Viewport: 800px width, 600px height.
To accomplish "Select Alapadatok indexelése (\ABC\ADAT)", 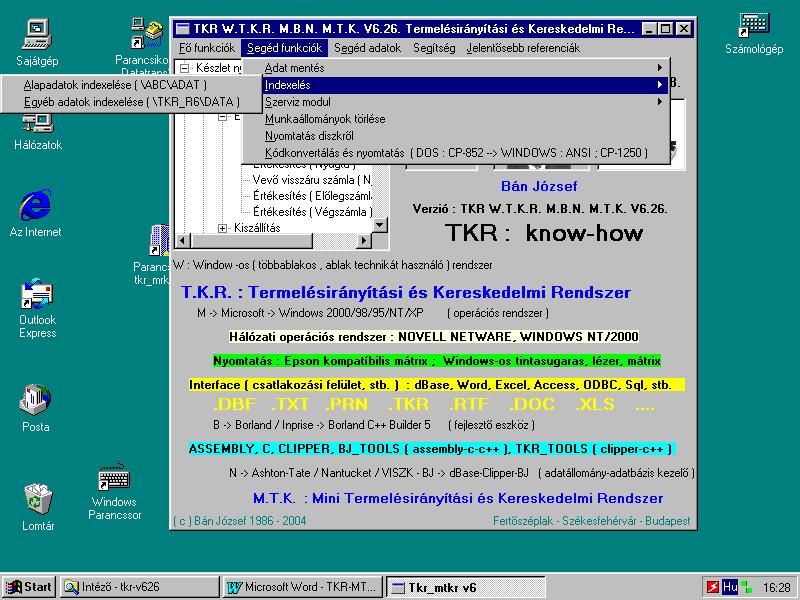I will pyautogui.click(x=131, y=85).
